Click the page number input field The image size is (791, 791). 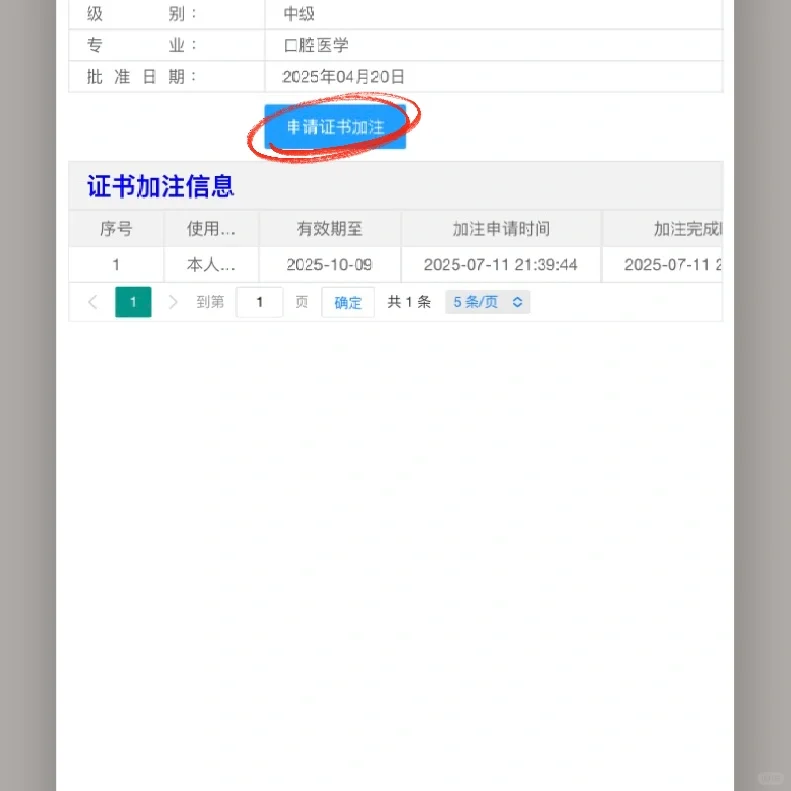pyautogui.click(x=259, y=302)
